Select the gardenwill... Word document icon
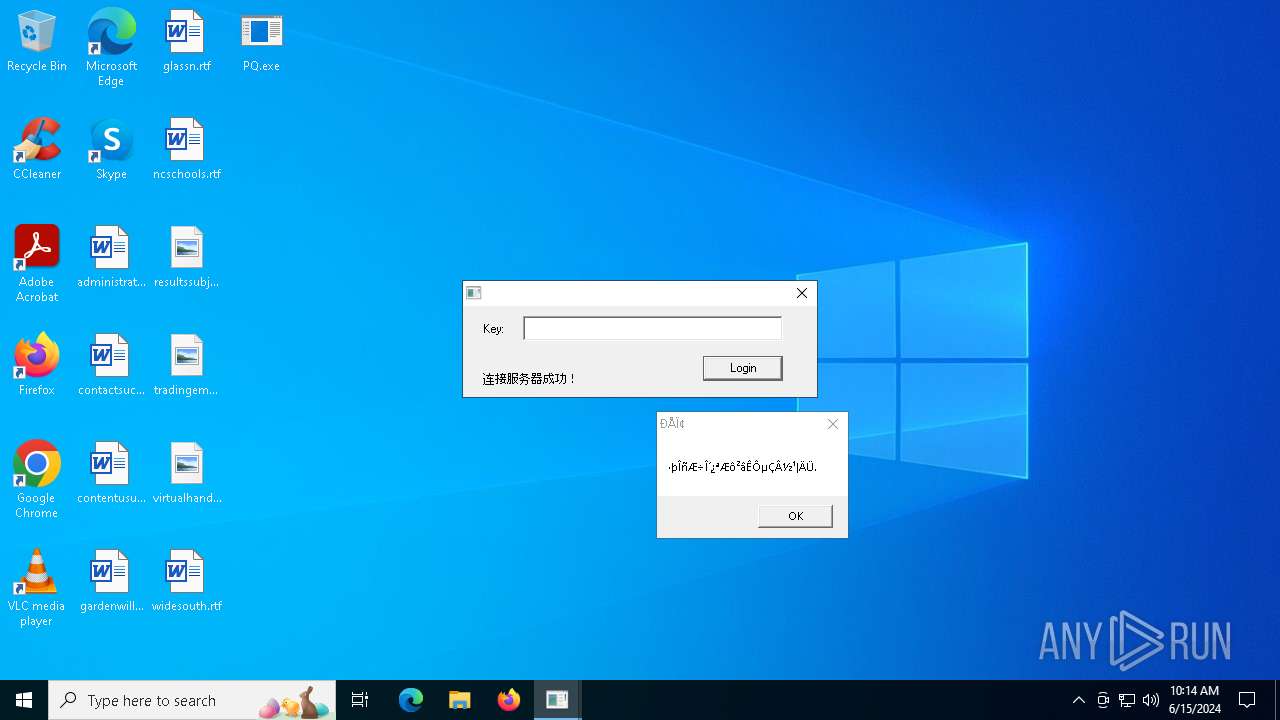The image size is (1280, 720). [111, 581]
